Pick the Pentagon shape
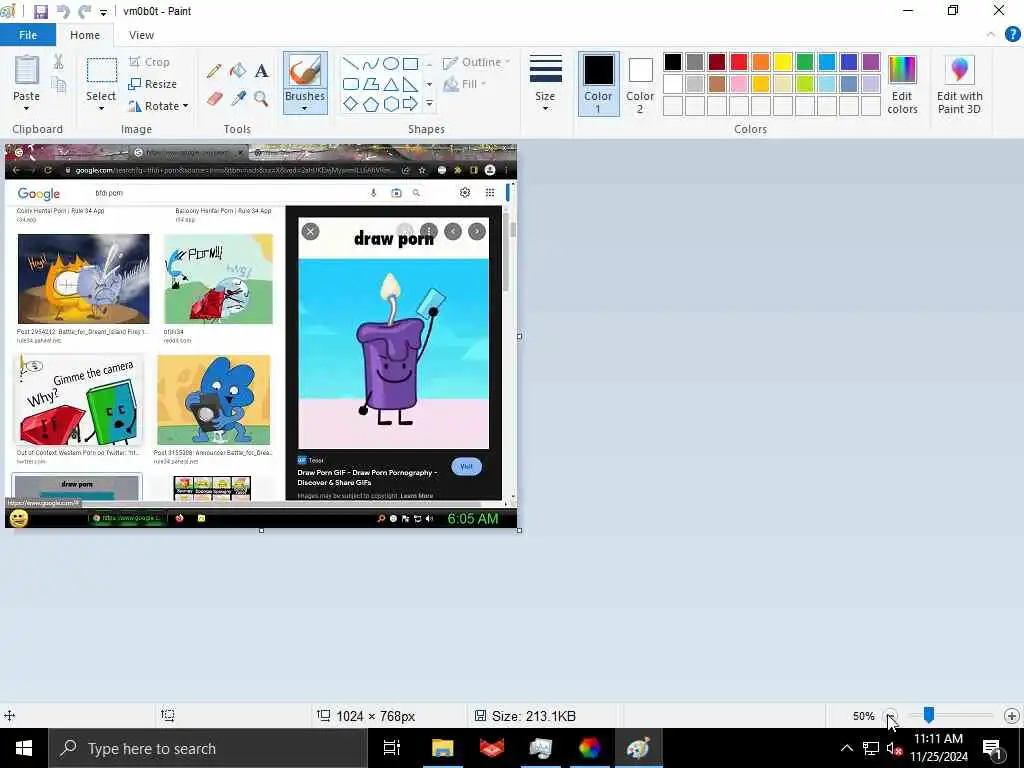 [371, 104]
